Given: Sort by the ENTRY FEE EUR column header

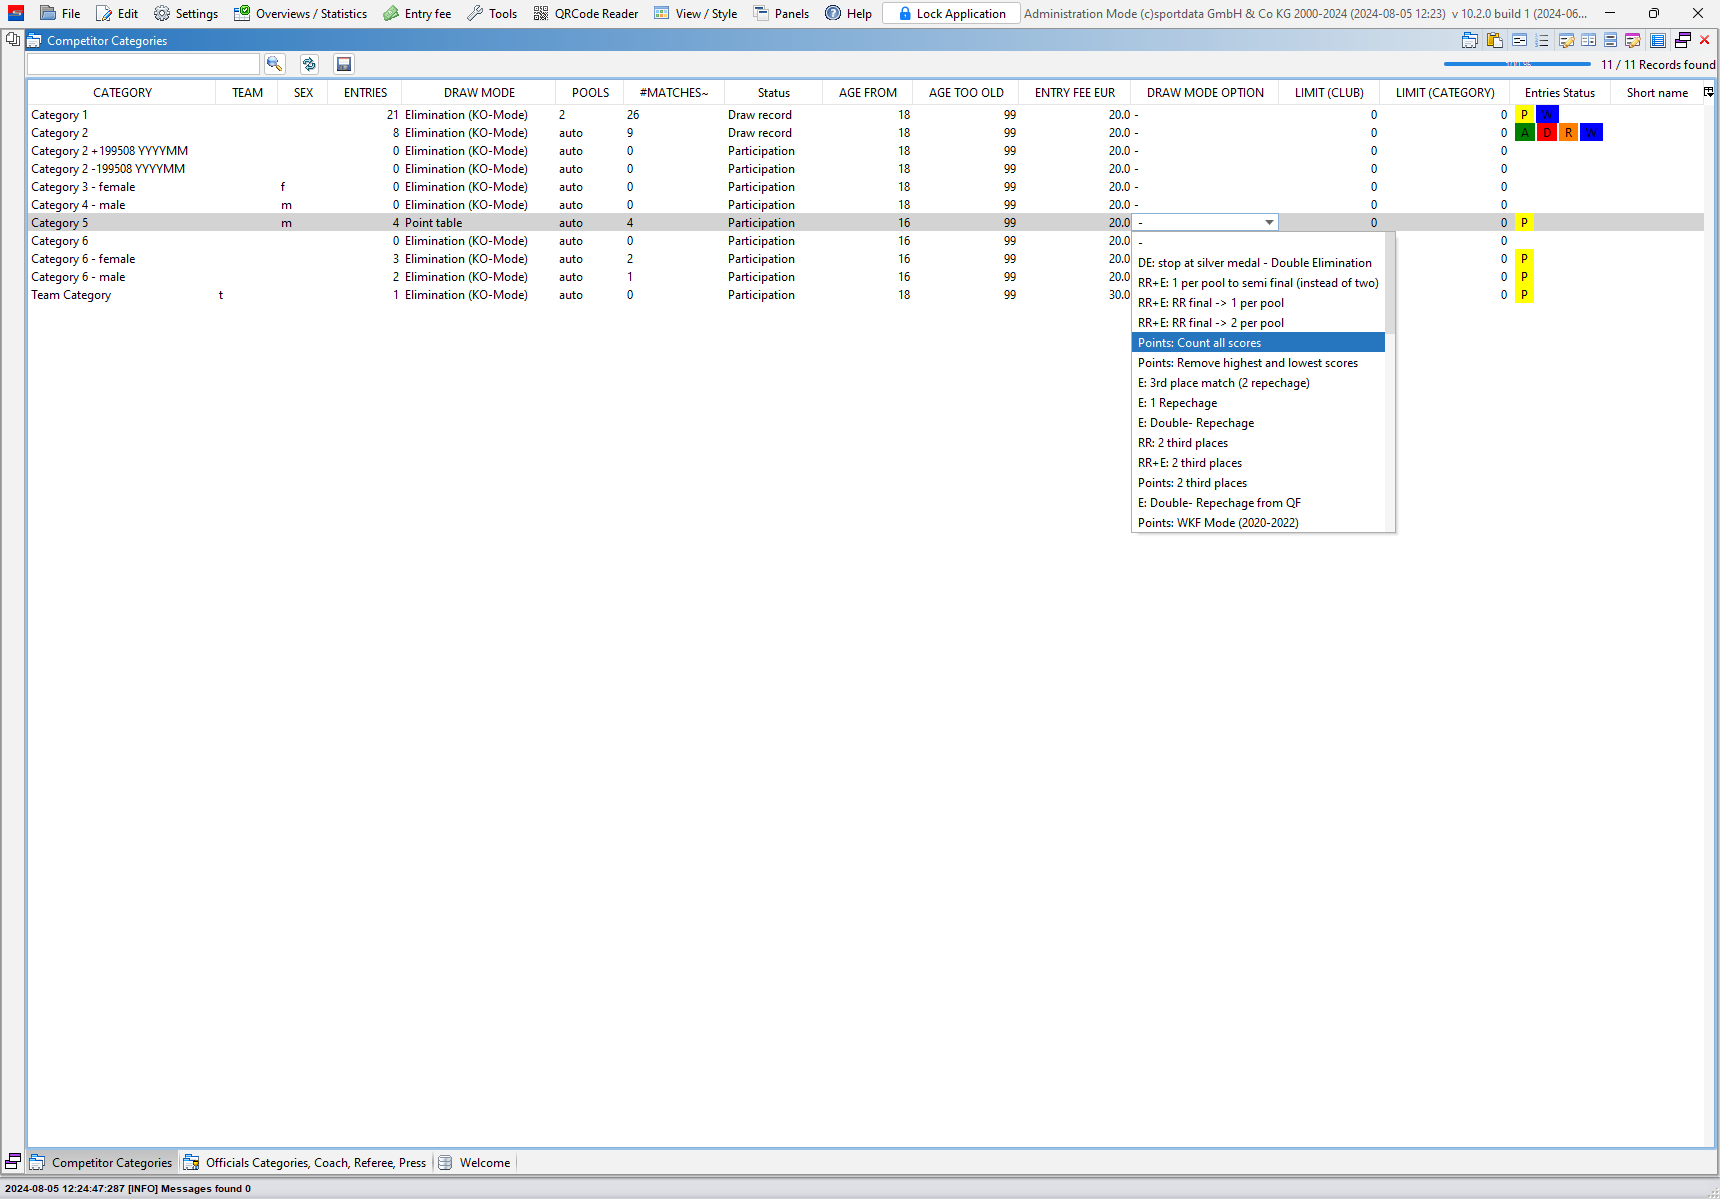Looking at the screenshot, I should (x=1074, y=93).
